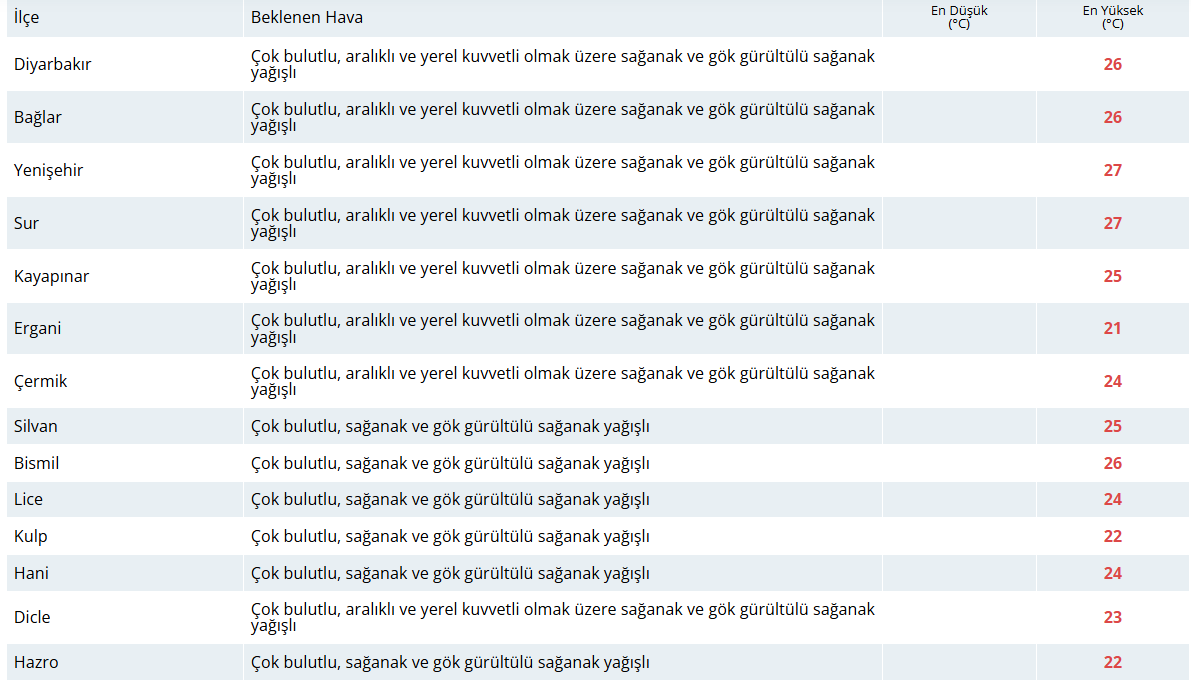The height and width of the screenshot is (682, 1191).
Task: Select the Sur district name
Action: coord(27,223)
